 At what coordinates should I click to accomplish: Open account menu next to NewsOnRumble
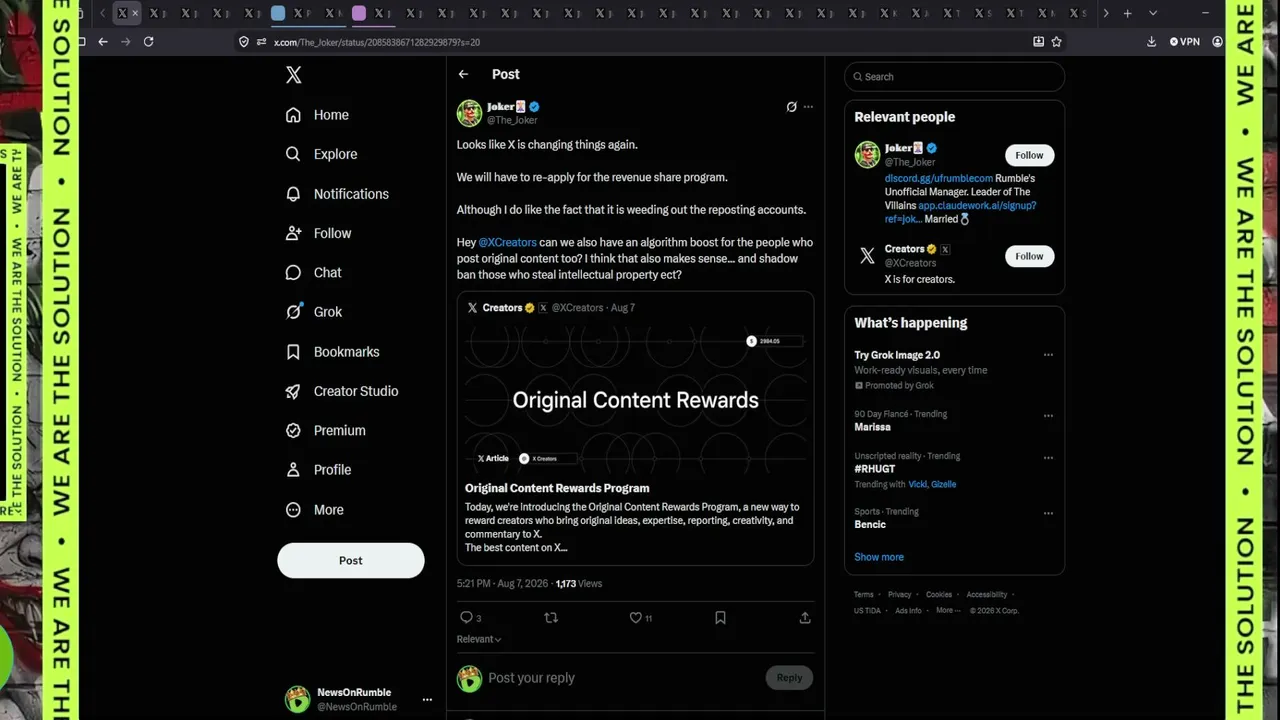pos(427,700)
